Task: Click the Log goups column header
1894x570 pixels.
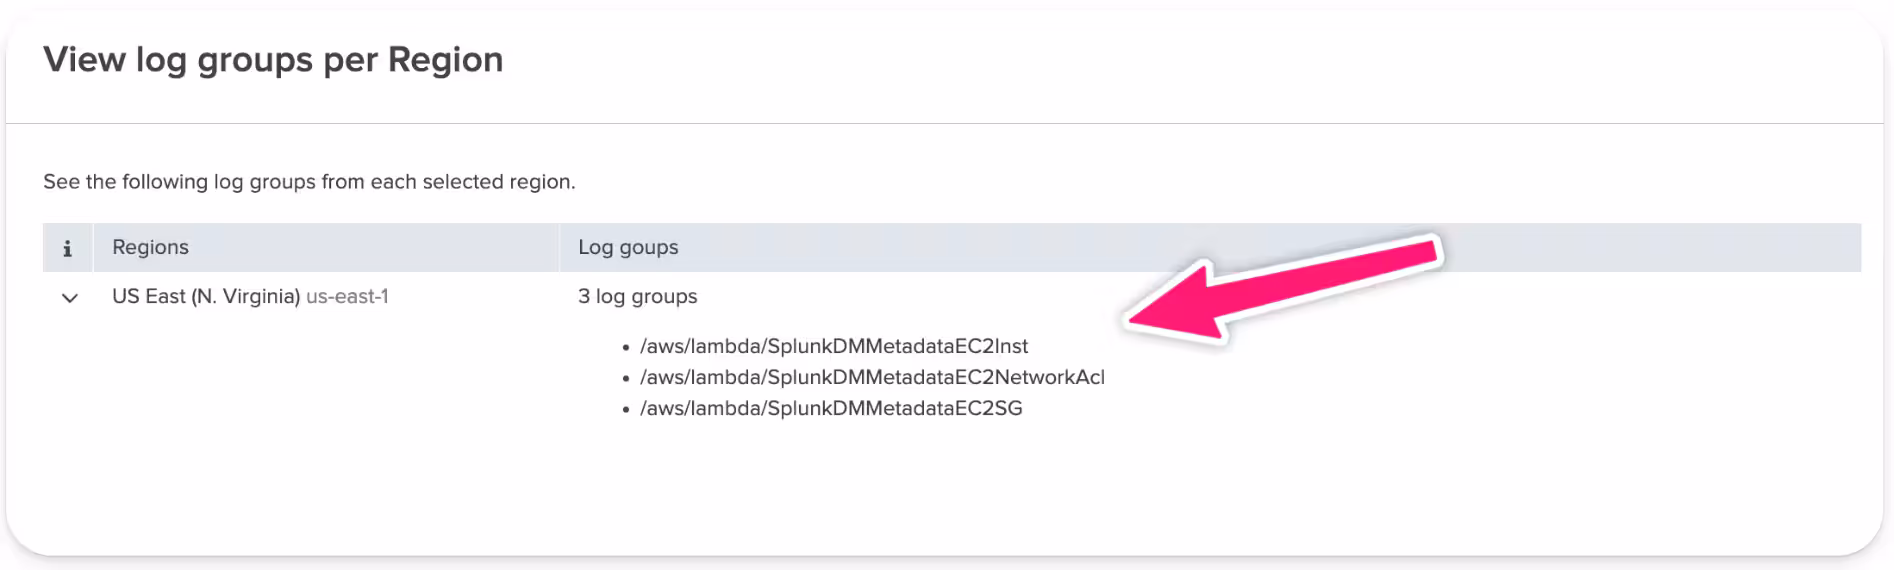Action: pyautogui.click(x=628, y=247)
